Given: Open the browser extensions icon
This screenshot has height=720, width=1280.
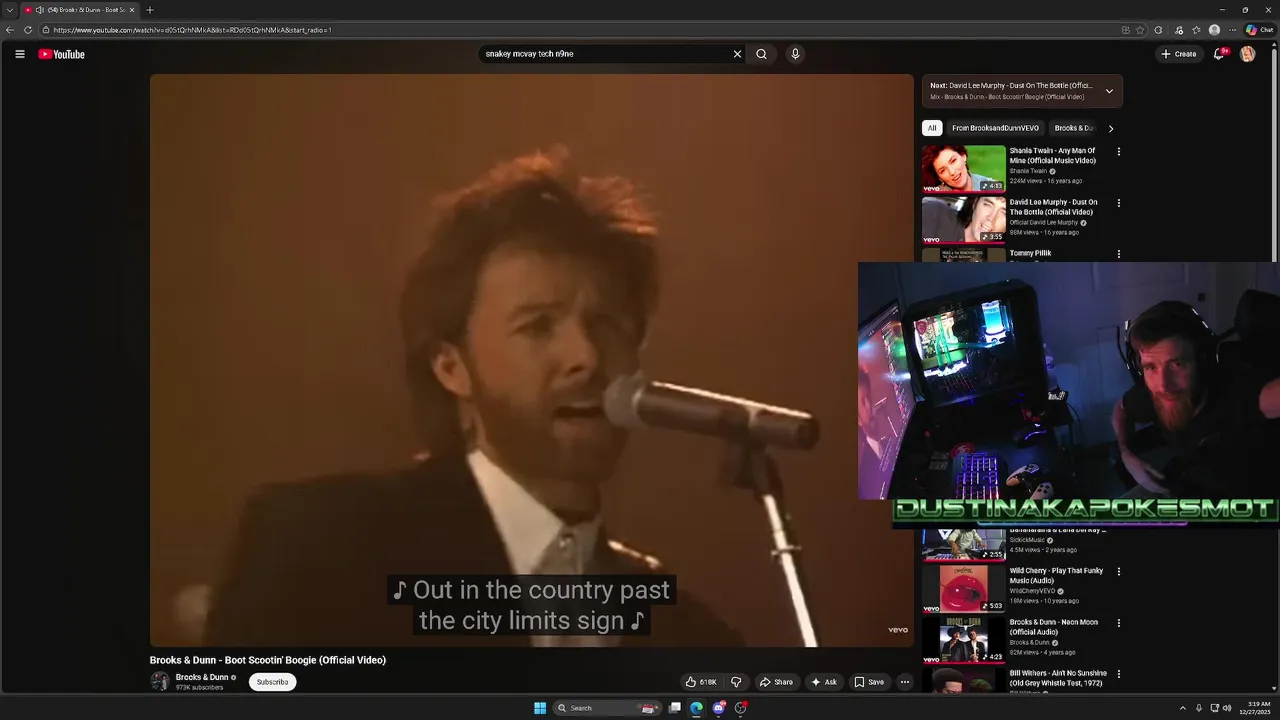Looking at the screenshot, I should 1158,30.
